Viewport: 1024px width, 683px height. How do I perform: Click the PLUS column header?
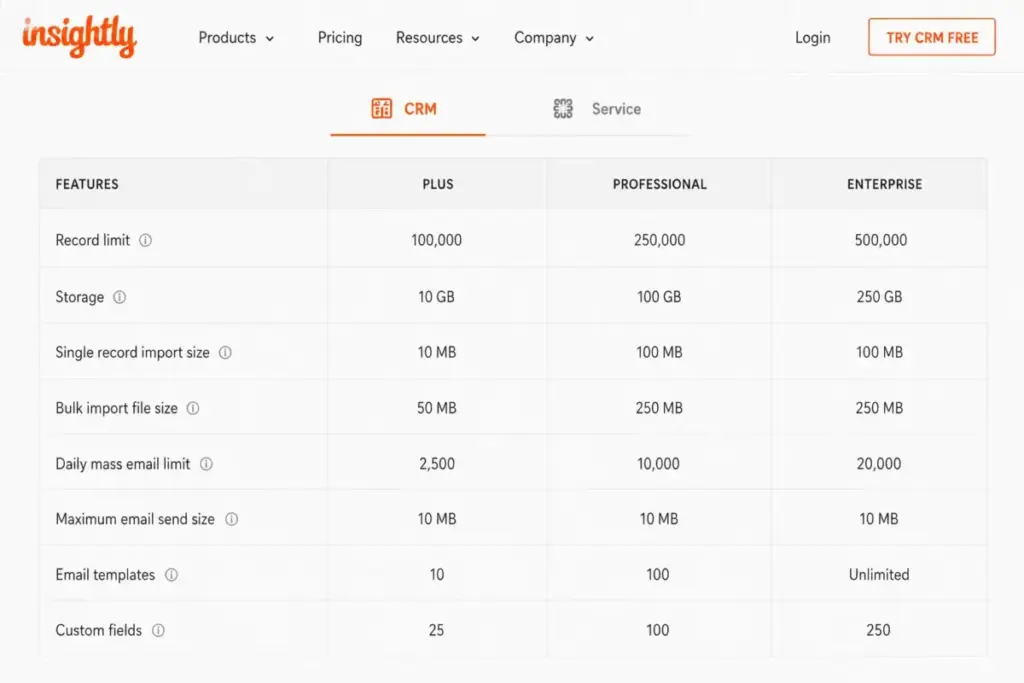(x=438, y=184)
